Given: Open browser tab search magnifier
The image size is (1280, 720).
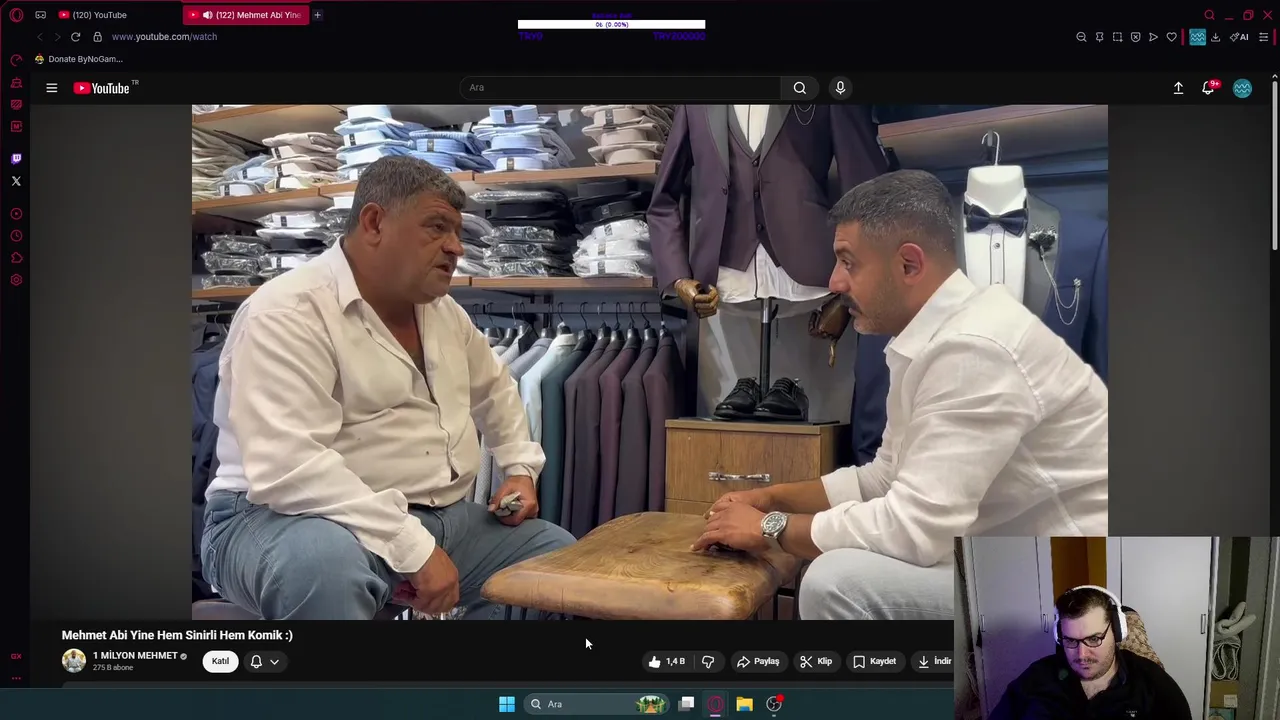Looking at the screenshot, I should click(1209, 15).
